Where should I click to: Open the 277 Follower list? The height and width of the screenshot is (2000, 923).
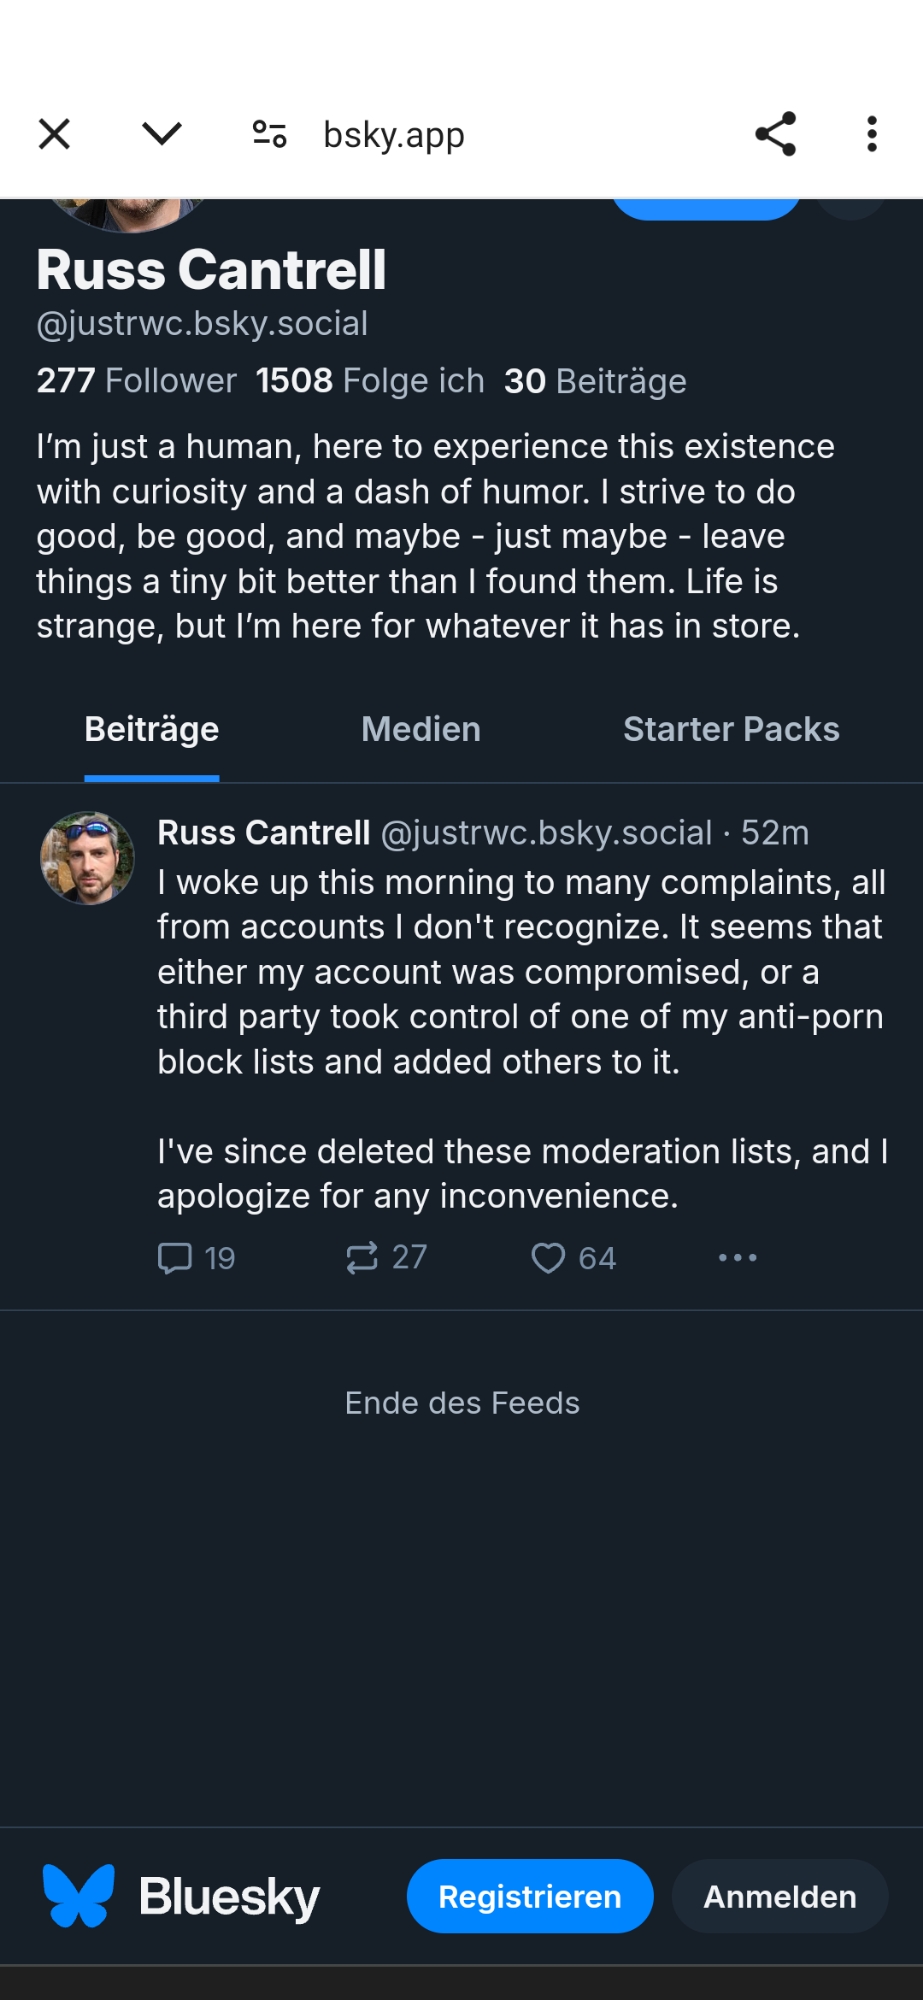pos(136,381)
